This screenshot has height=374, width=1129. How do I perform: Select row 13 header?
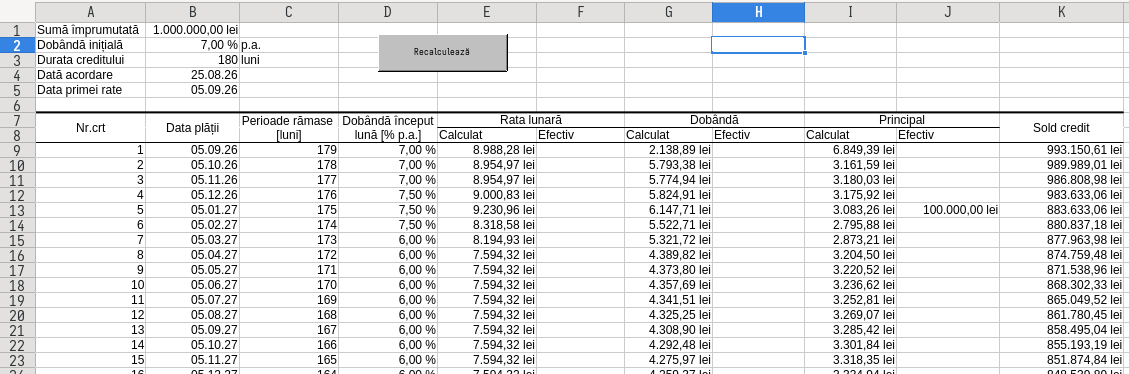17,210
